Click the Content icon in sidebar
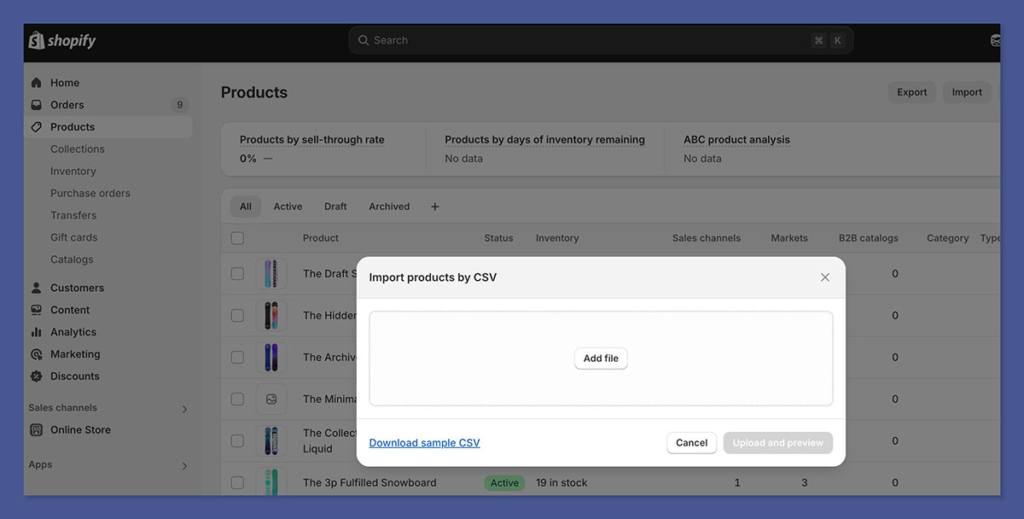 [37, 310]
